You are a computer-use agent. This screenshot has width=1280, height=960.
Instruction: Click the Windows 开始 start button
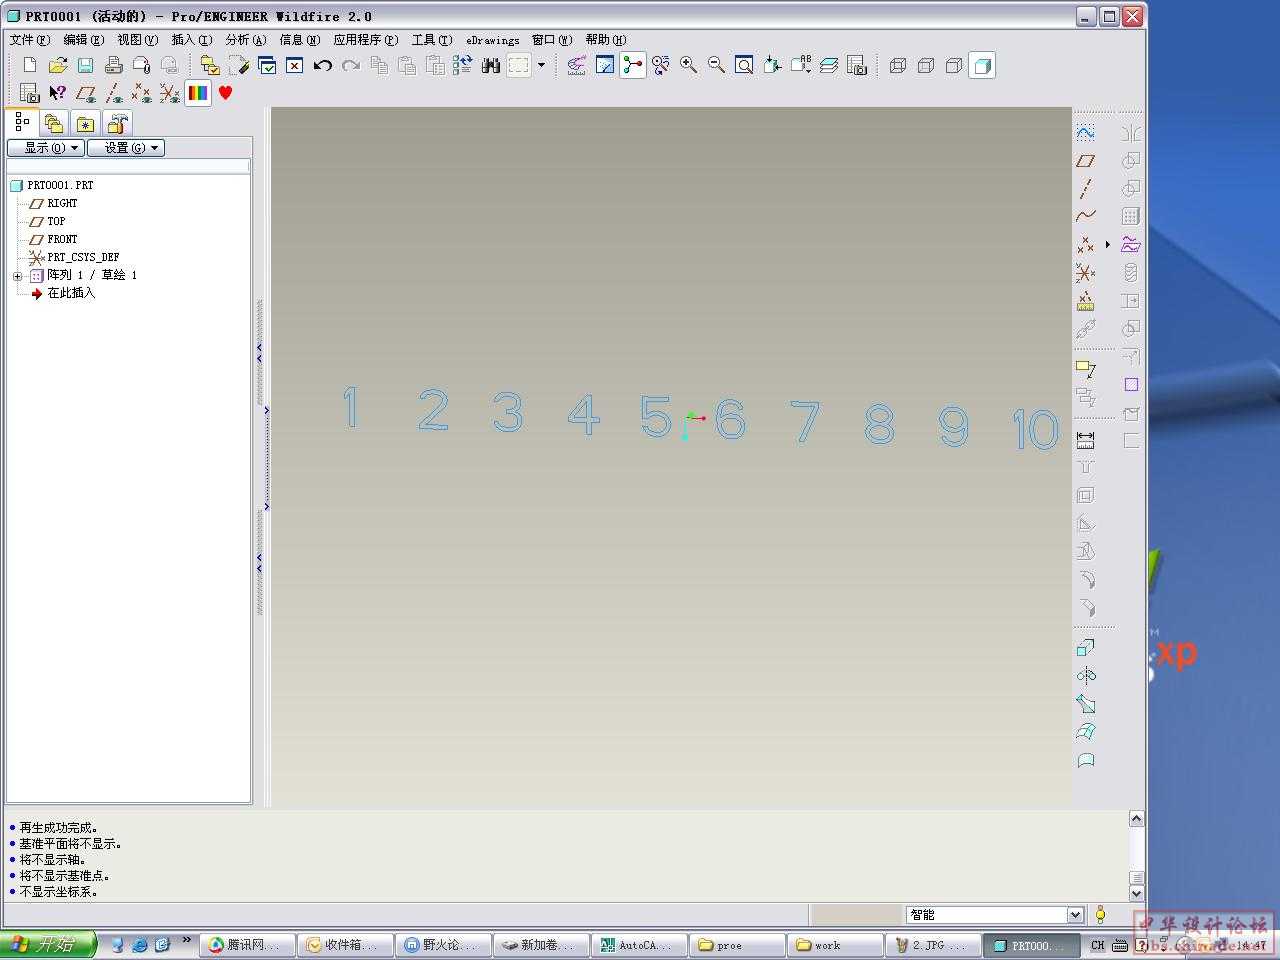47,944
